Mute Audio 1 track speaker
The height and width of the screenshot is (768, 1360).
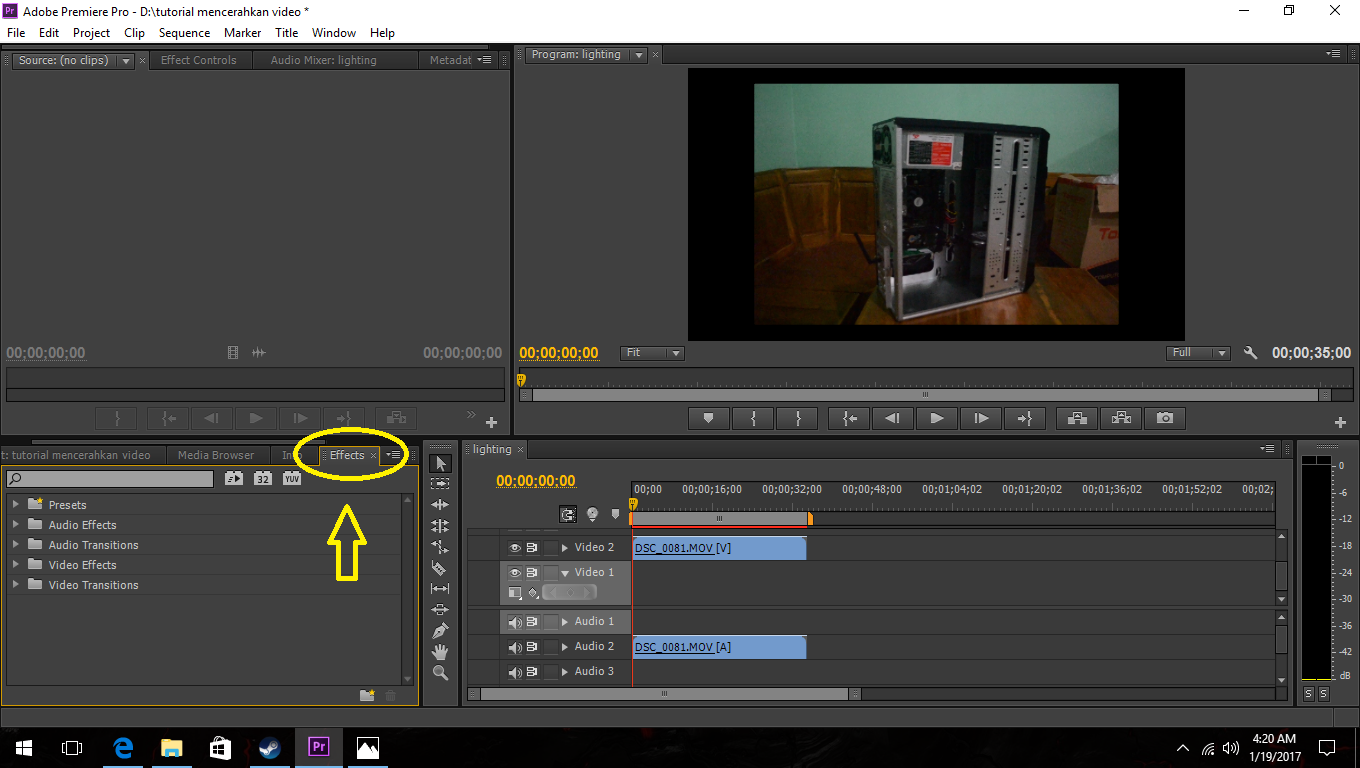point(515,622)
